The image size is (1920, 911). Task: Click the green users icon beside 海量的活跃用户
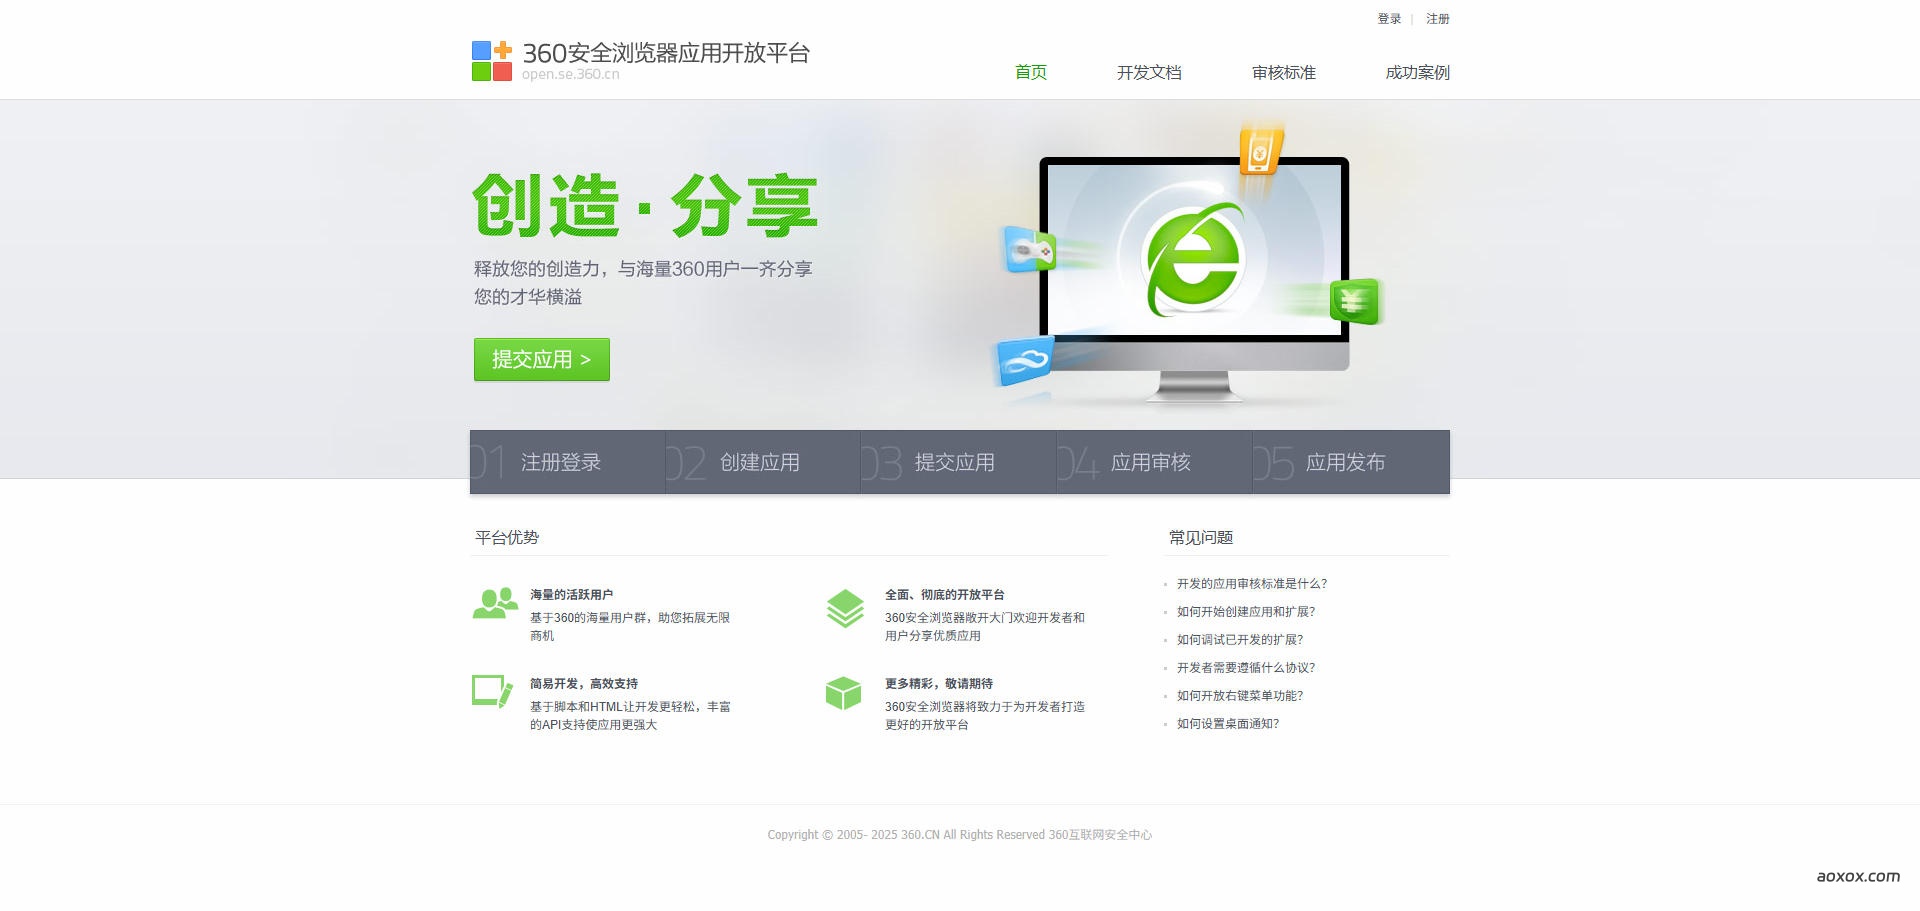pos(493,605)
